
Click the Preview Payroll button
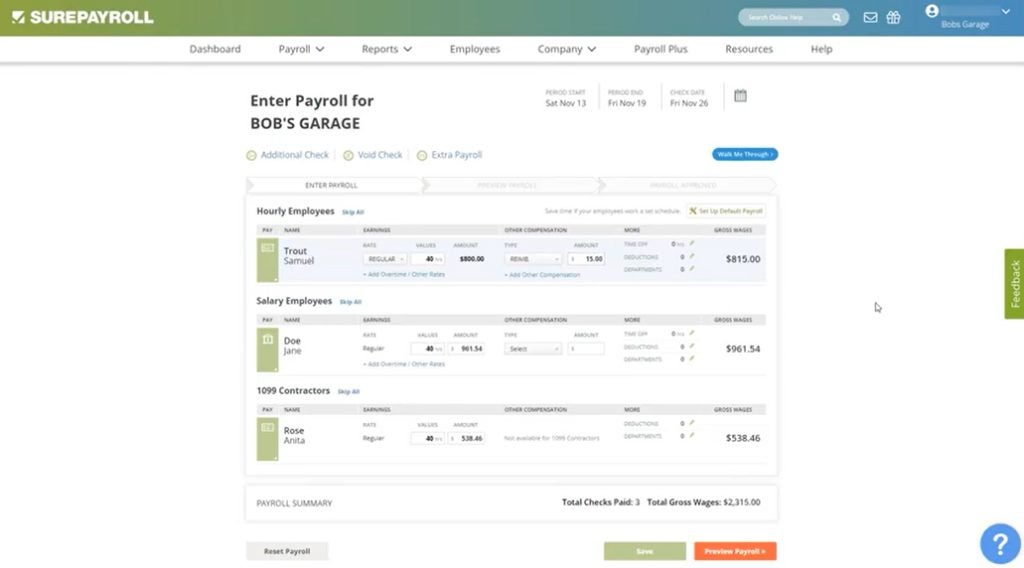point(735,551)
